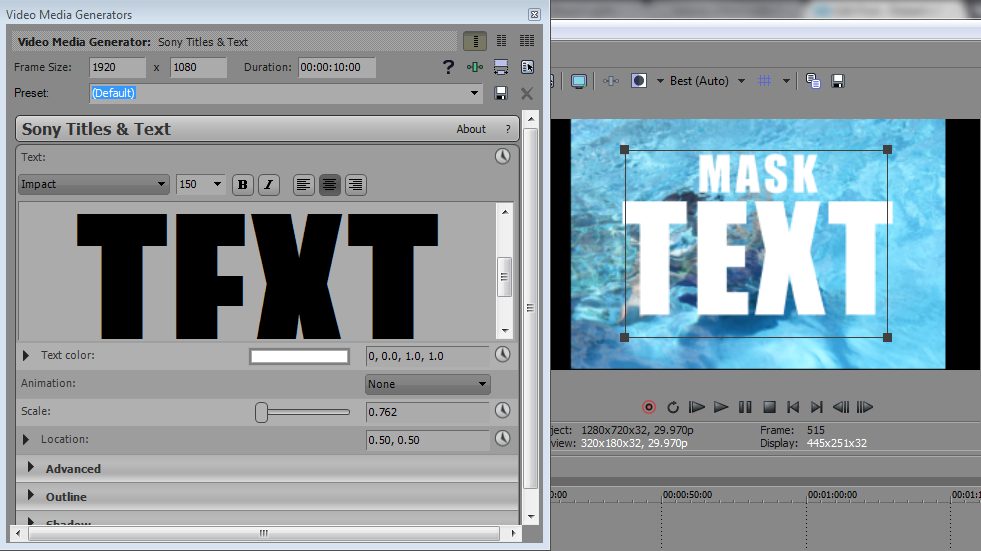Select three-column view layout icon
Screen dimensions: 981x551
[527, 41]
